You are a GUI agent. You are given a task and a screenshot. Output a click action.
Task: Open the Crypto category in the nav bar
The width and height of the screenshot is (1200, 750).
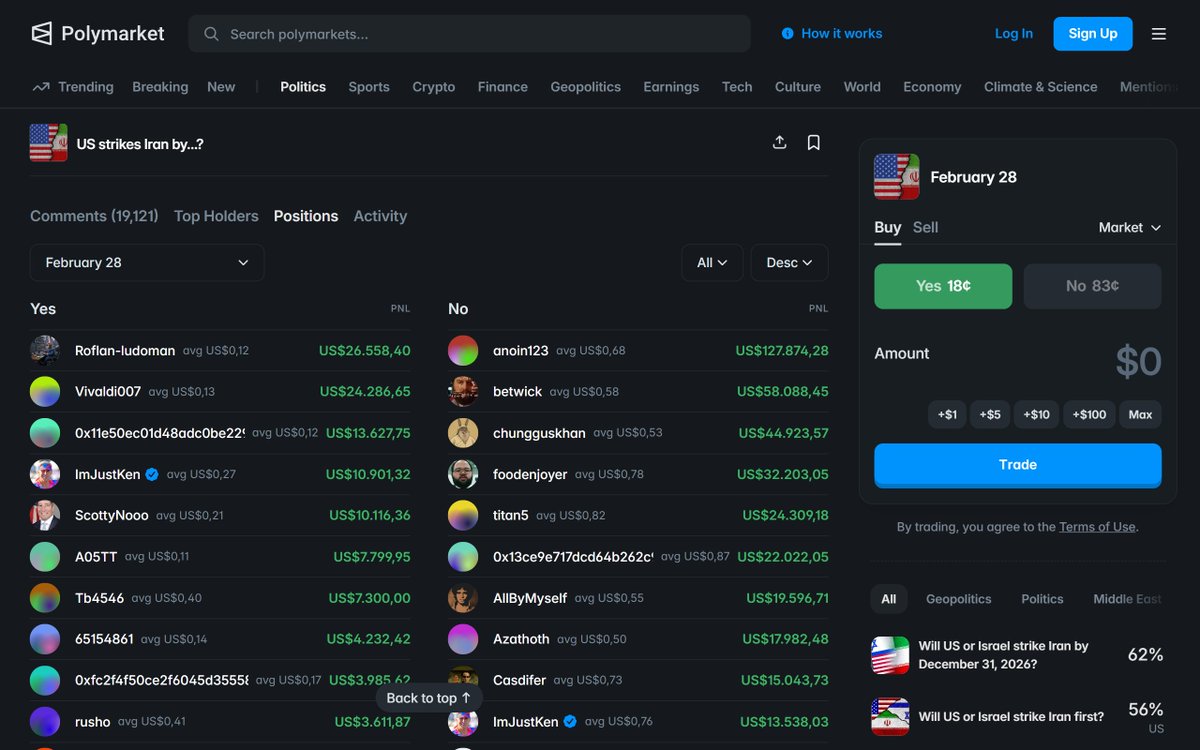(433, 87)
